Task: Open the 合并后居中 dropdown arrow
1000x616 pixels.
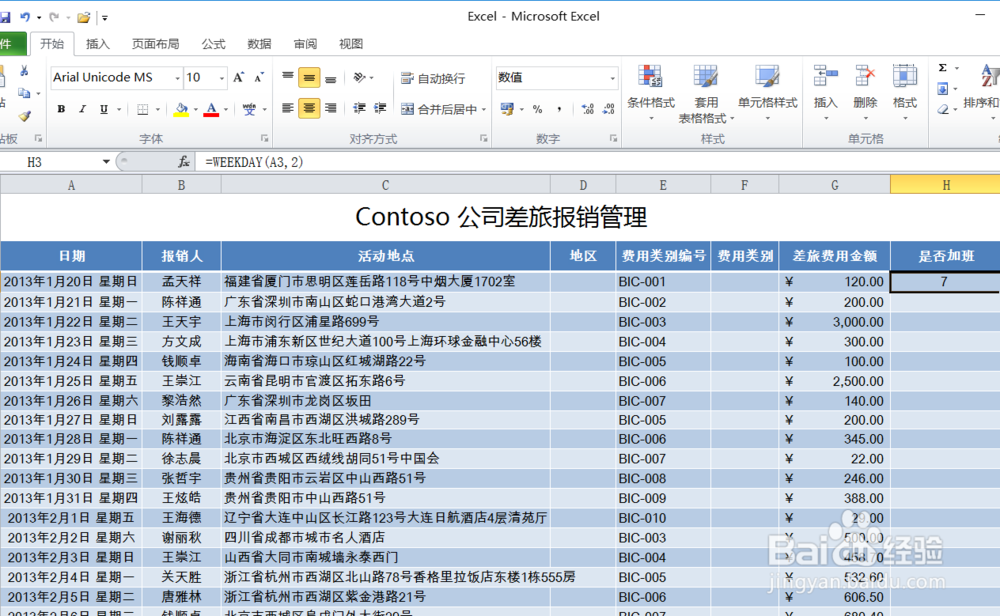Action: coord(484,110)
